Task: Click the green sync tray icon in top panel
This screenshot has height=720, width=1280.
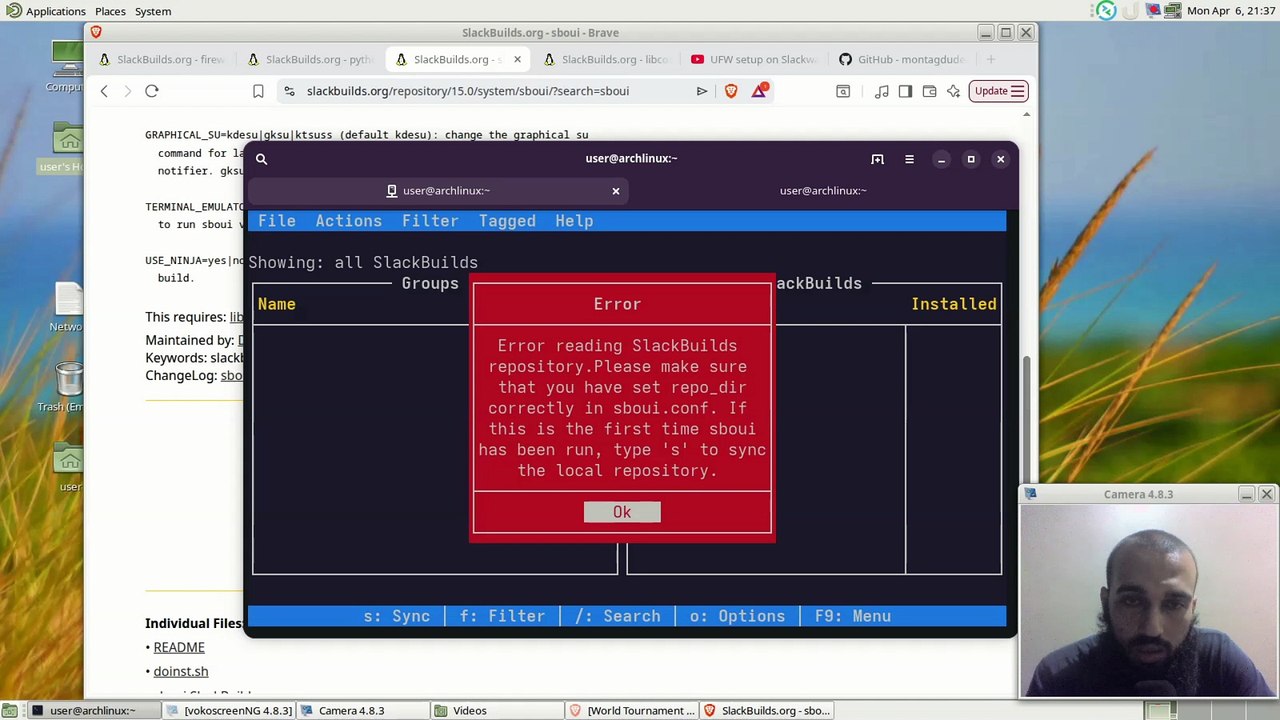Action: (1106, 11)
